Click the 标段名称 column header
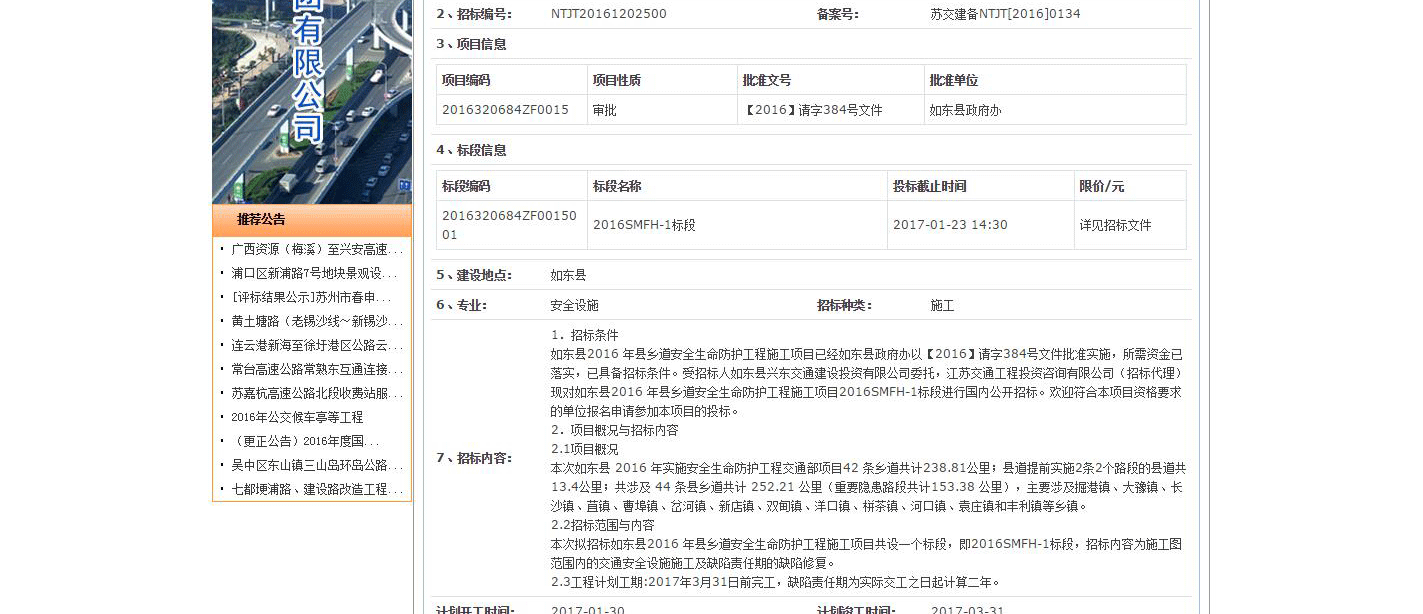The image size is (1423, 614). pos(617,186)
